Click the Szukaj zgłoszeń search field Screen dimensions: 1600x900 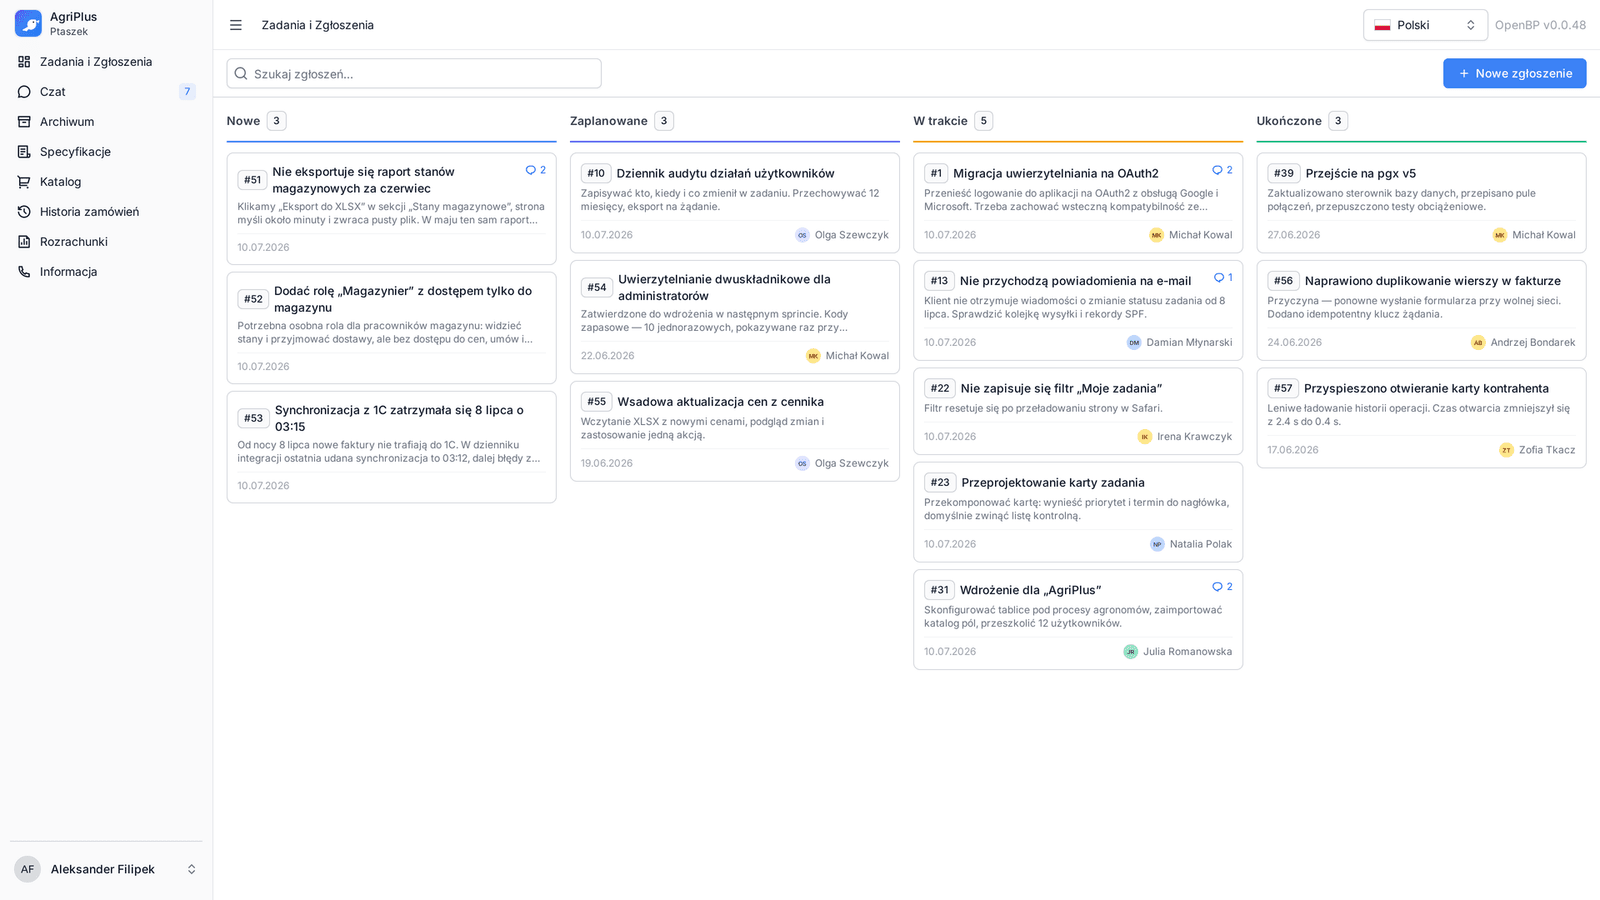(x=414, y=74)
